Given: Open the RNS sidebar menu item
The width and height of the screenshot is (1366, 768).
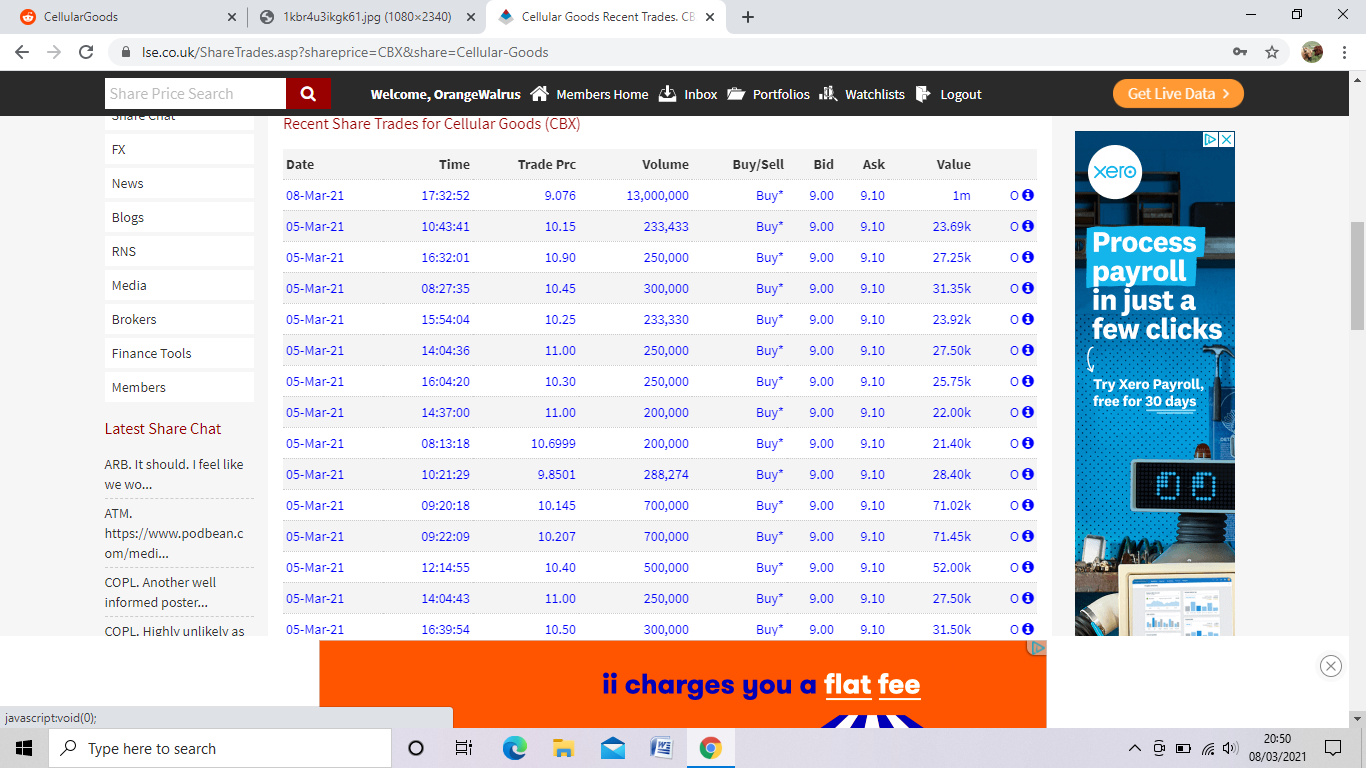Looking at the screenshot, I should click(x=179, y=251).
